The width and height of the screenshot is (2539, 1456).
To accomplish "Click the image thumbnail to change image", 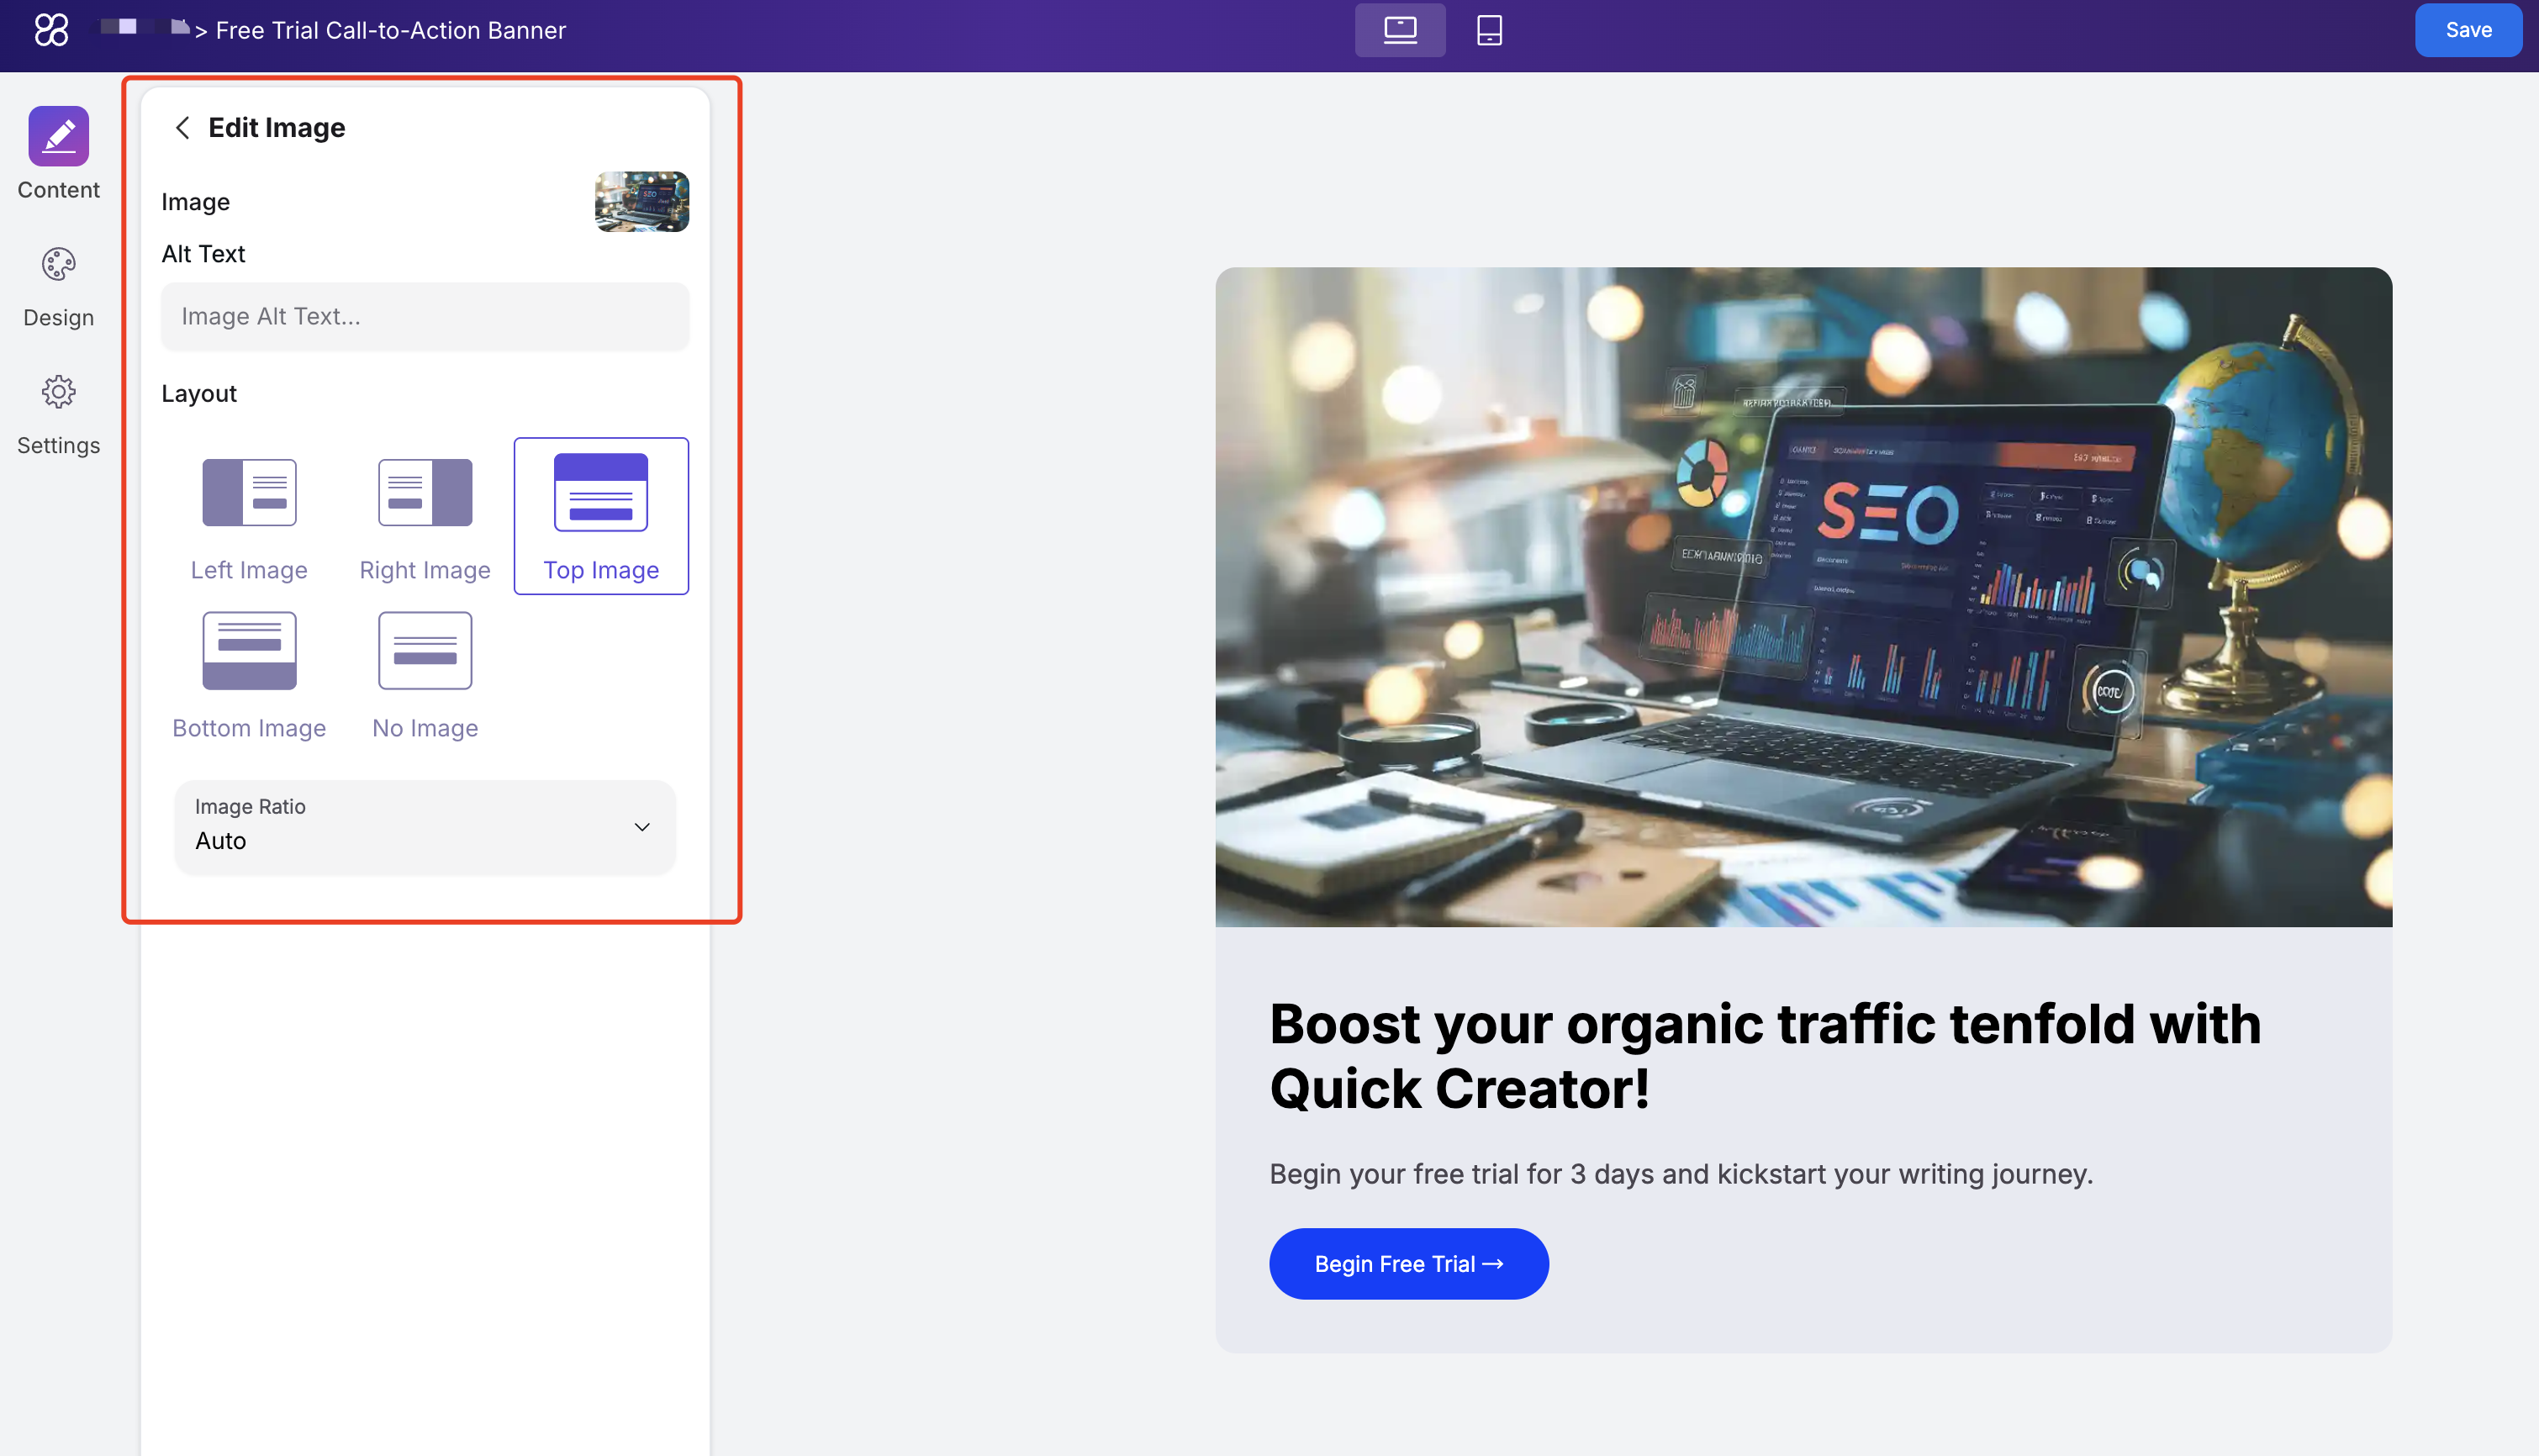I will click(x=642, y=201).
